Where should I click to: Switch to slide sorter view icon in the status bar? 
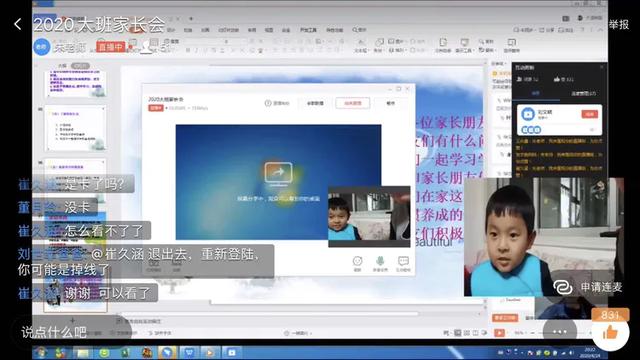point(467,333)
